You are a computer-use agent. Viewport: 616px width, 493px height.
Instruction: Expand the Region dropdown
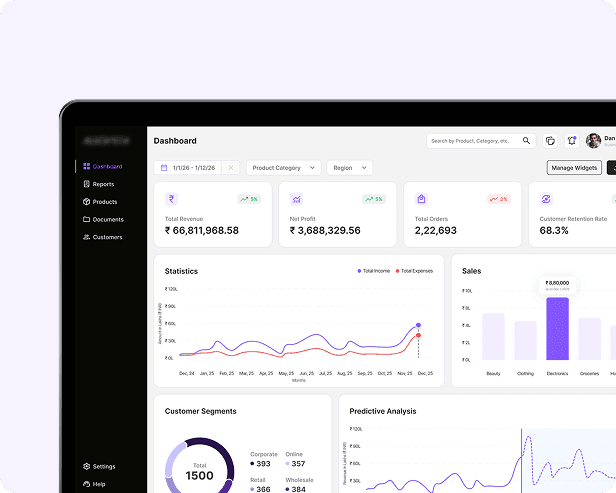350,168
